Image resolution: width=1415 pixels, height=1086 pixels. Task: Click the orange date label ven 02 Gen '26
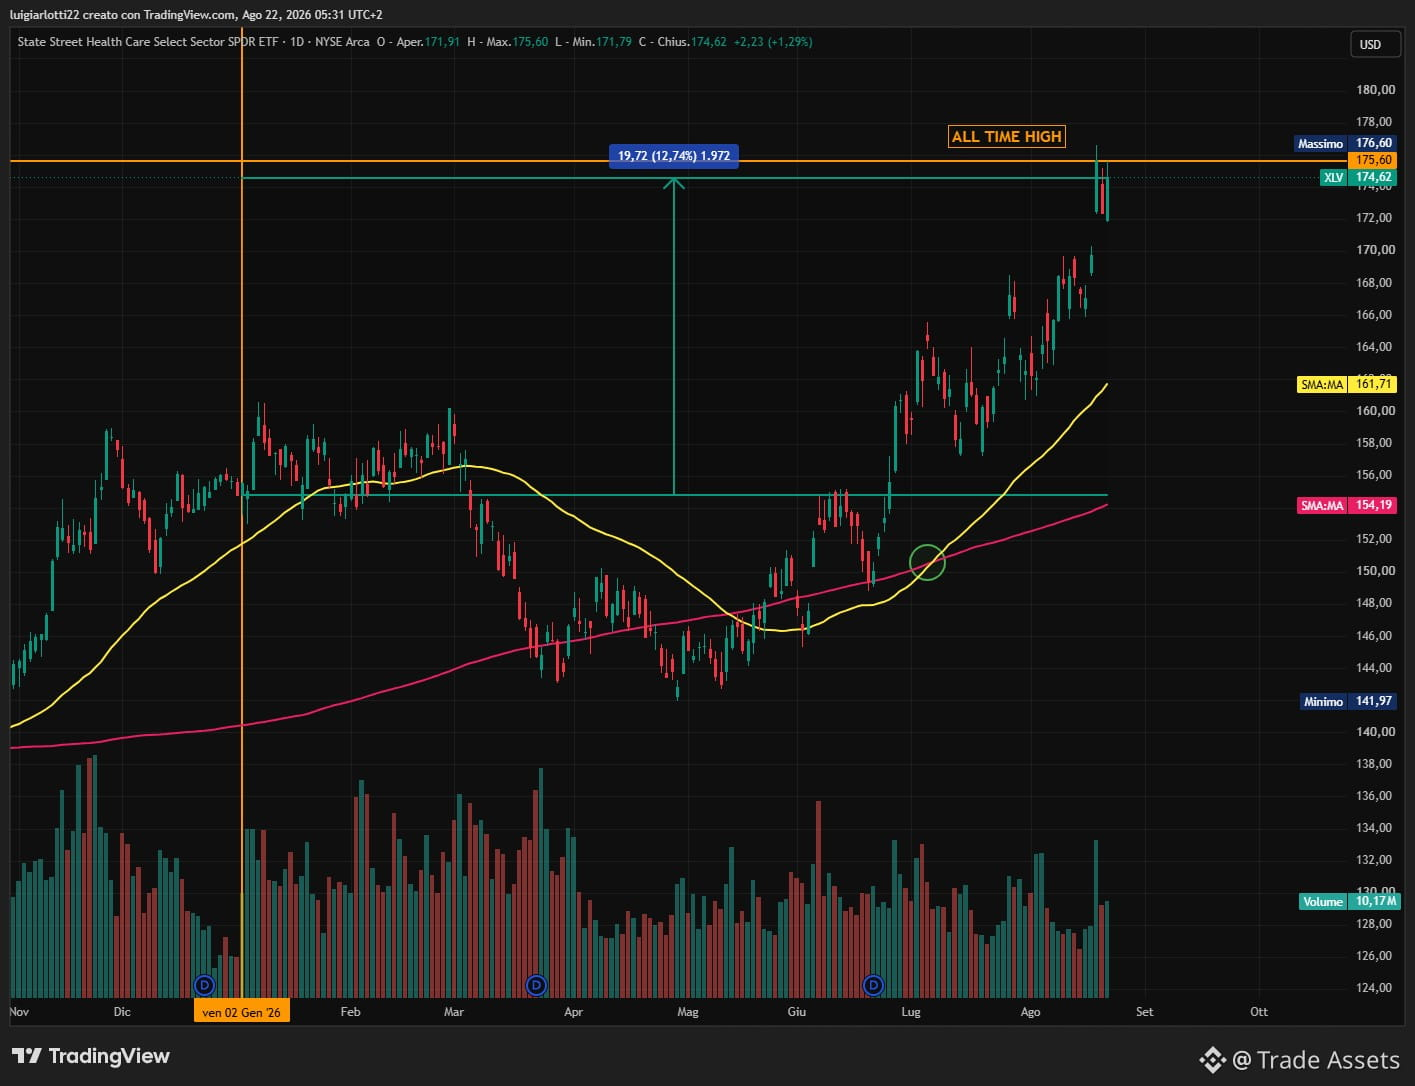[242, 1011]
